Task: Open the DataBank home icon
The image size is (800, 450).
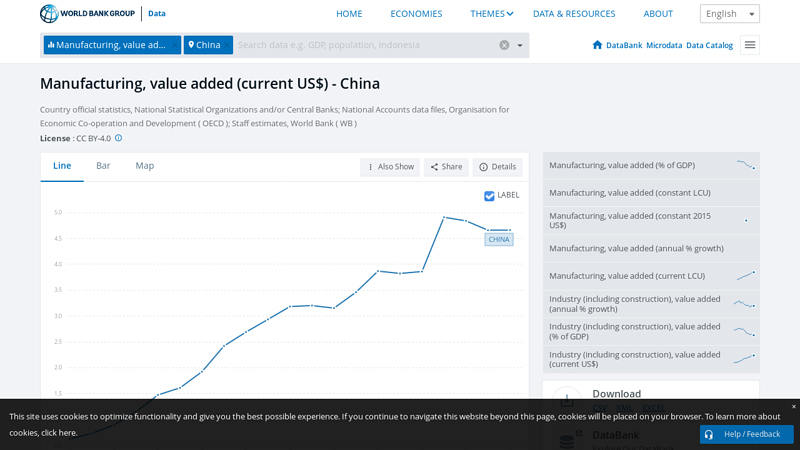Action: [597, 45]
